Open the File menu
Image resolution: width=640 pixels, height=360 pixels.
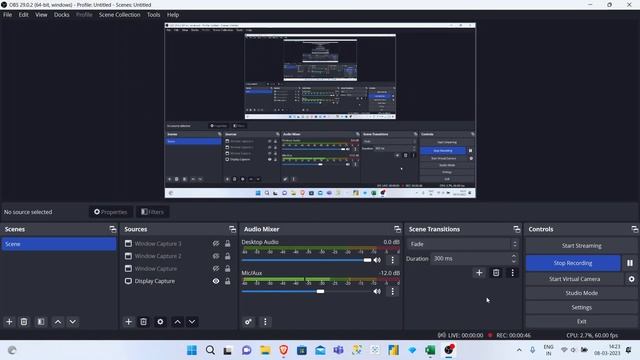click(8, 15)
